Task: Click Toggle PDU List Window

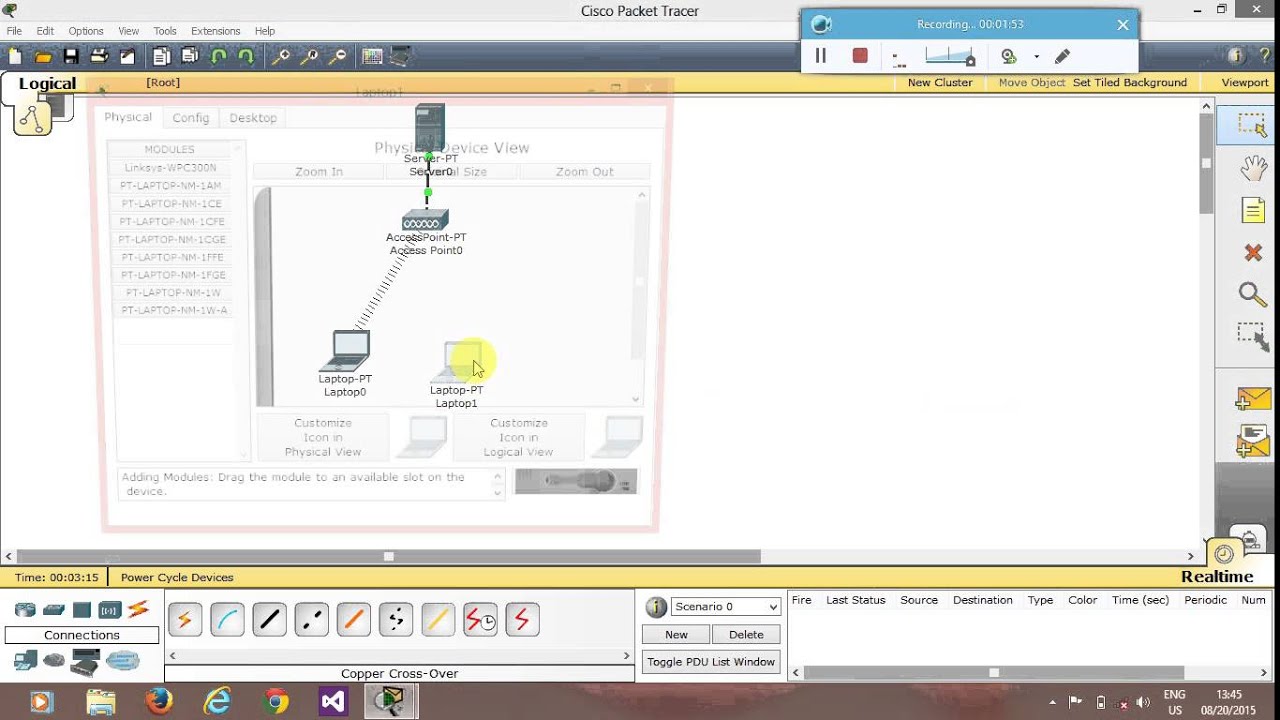Action: coord(711,662)
